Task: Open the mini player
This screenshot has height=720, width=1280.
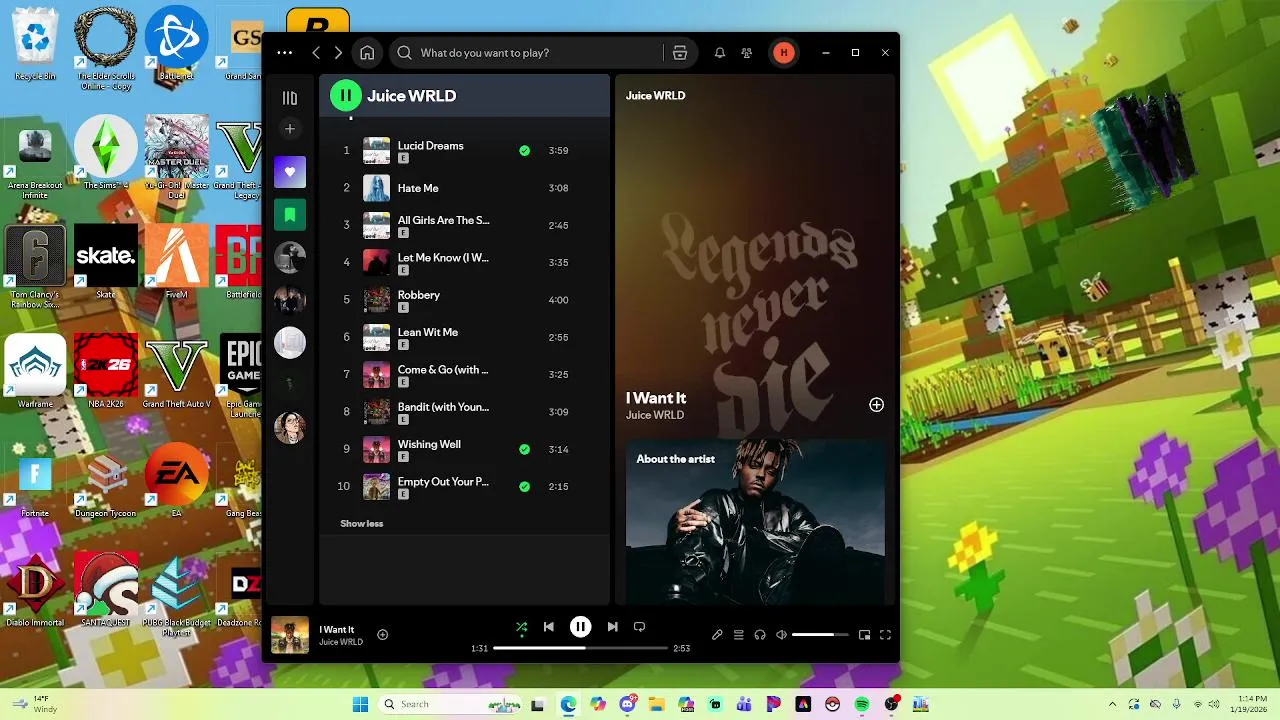Action: click(x=864, y=635)
